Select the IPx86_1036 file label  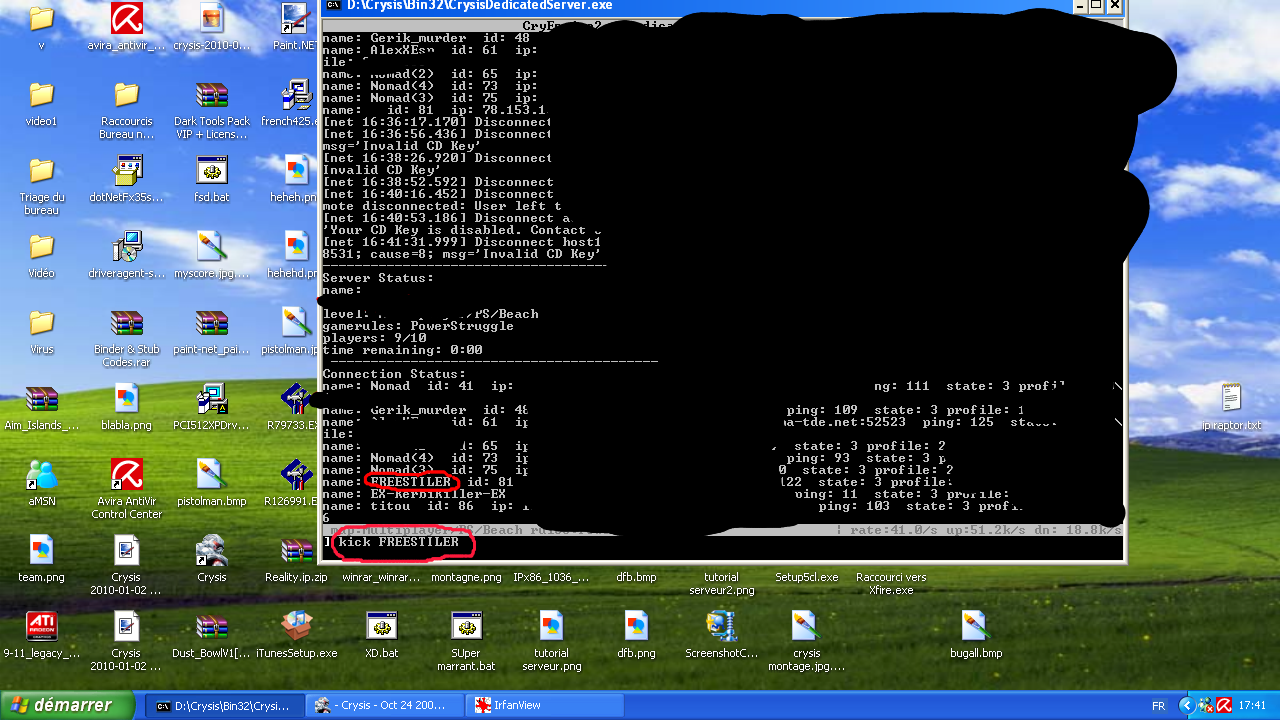551,577
